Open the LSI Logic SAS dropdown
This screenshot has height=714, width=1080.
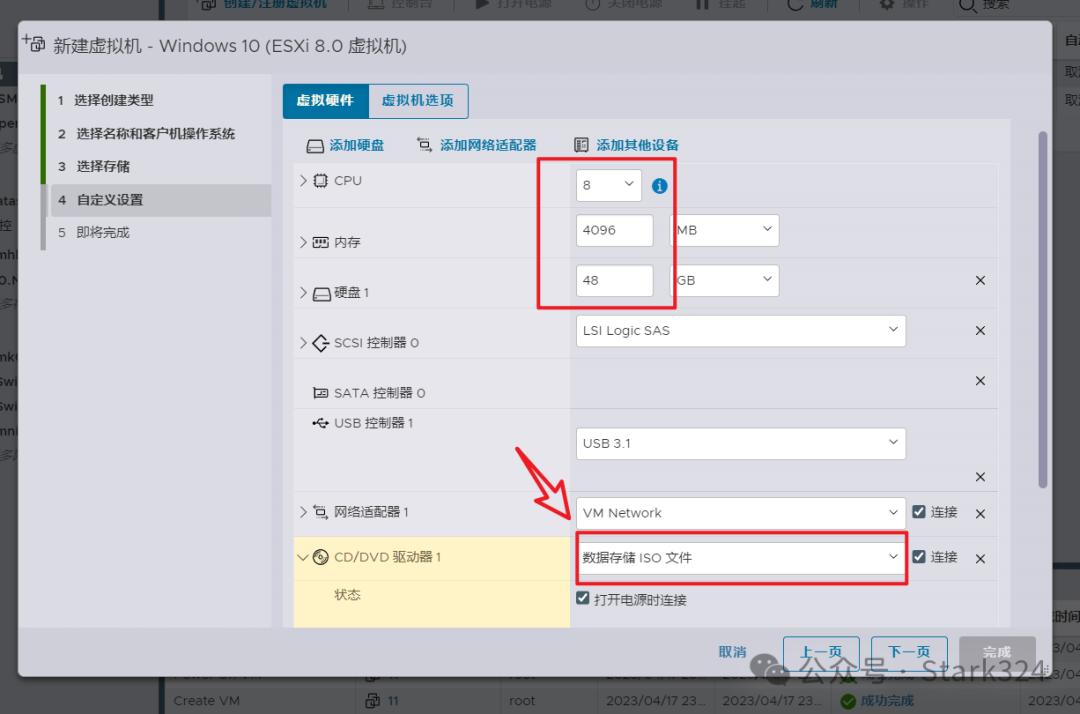740,330
